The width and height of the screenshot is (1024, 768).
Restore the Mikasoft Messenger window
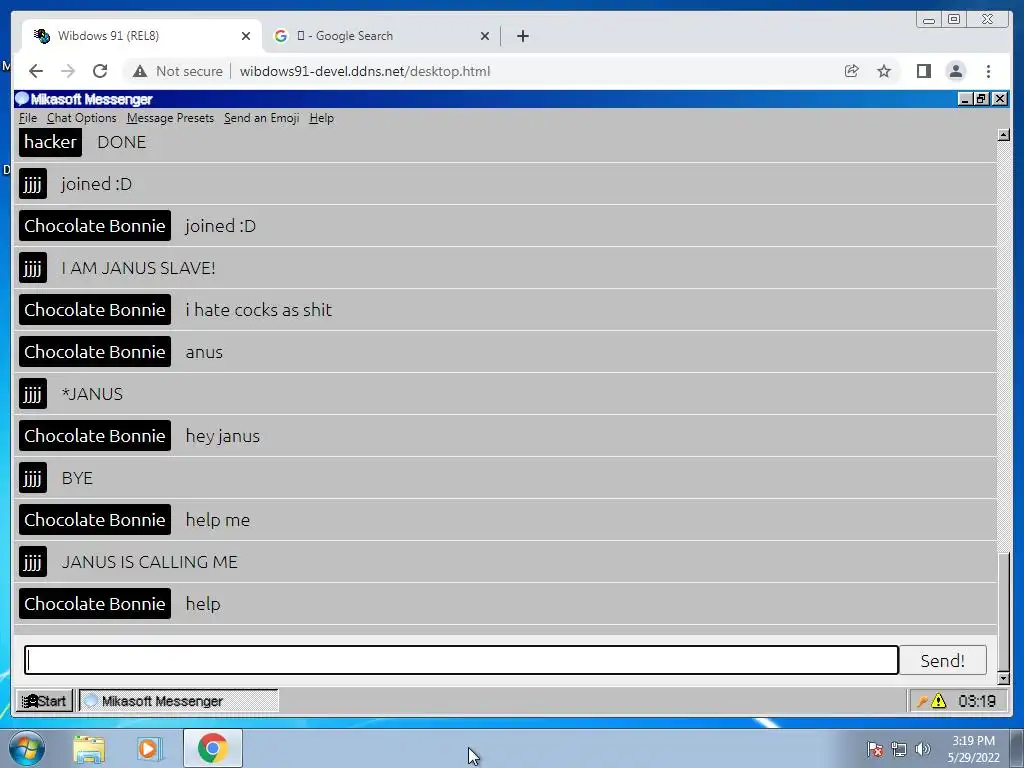pyautogui.click(x=982, y=99)
